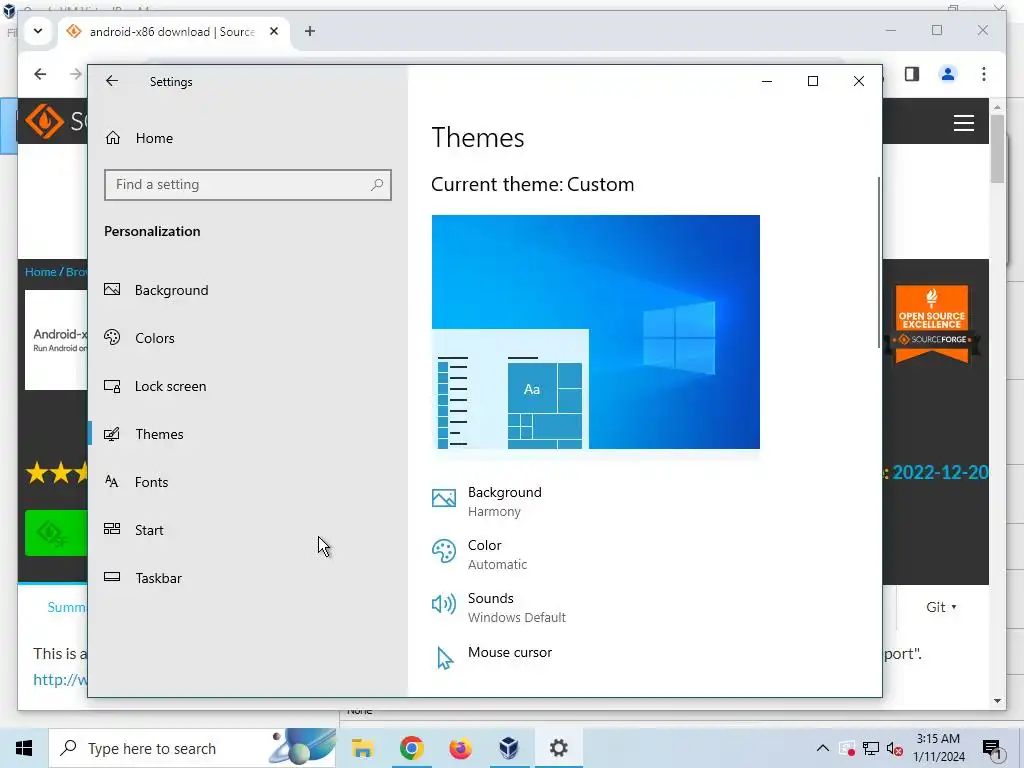Click the muted volume tray icon
The height and width of the screenshot is (768, 1024).
pyautogui.click(x=894, y=749)
